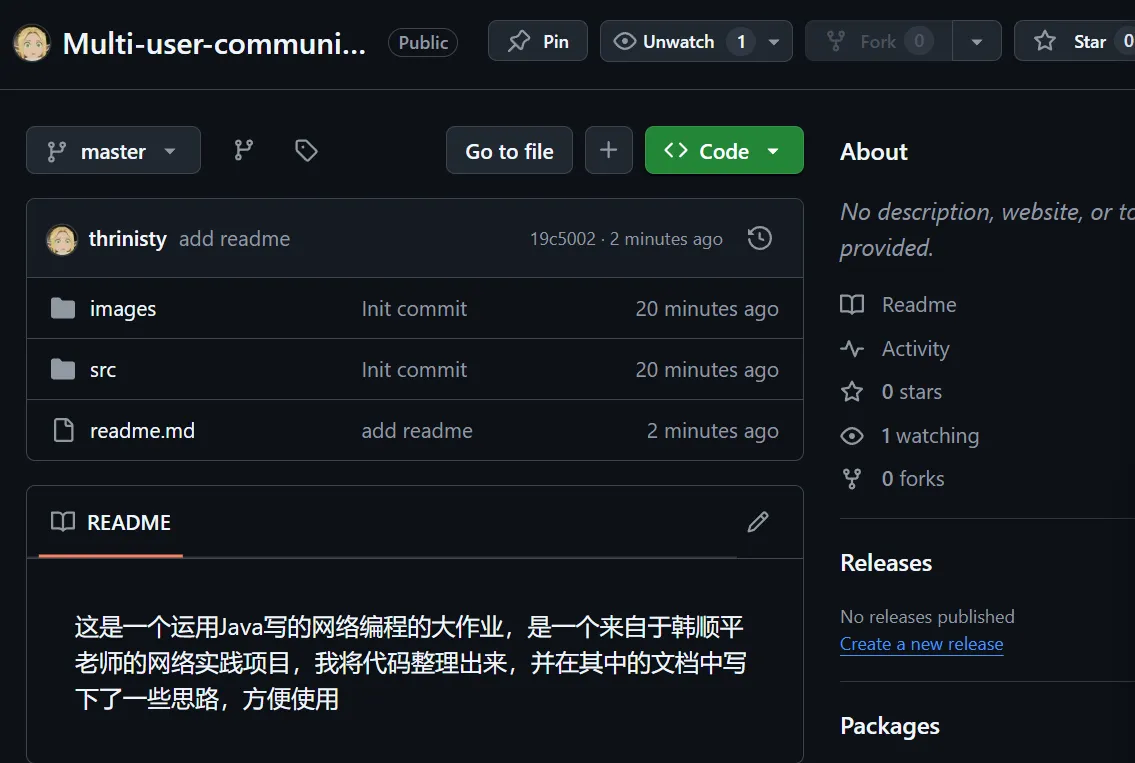This screenshot has width=1135, height=763.
Task: Click thrinisty avatar in commit row
Action: (62, 239)
